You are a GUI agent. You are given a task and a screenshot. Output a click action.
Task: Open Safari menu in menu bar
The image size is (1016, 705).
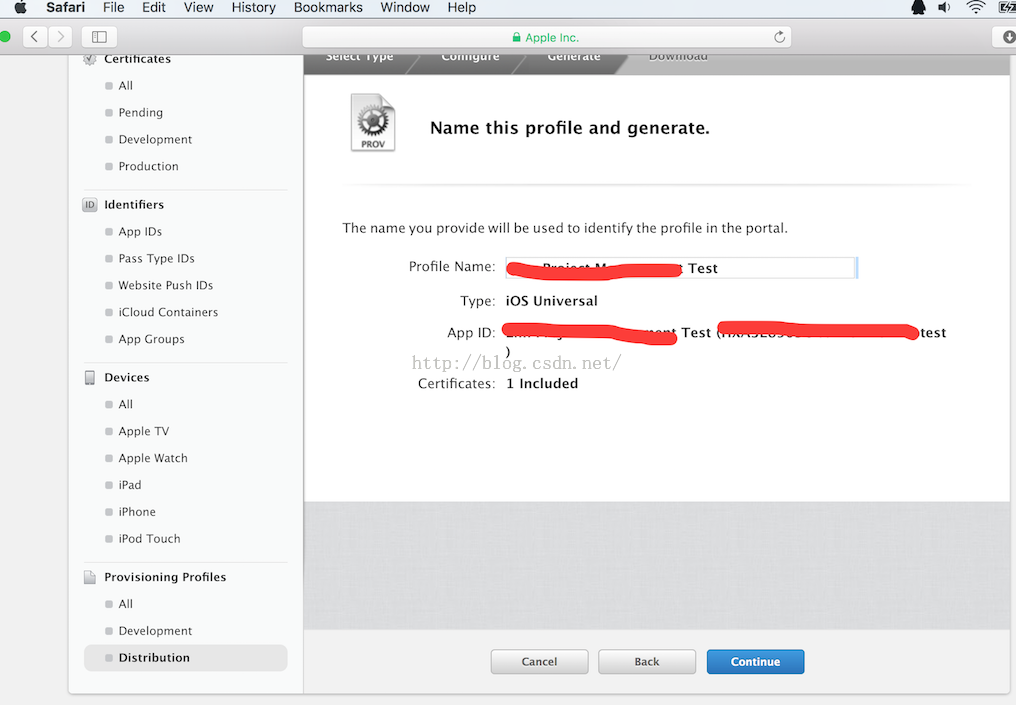[65, 8]
